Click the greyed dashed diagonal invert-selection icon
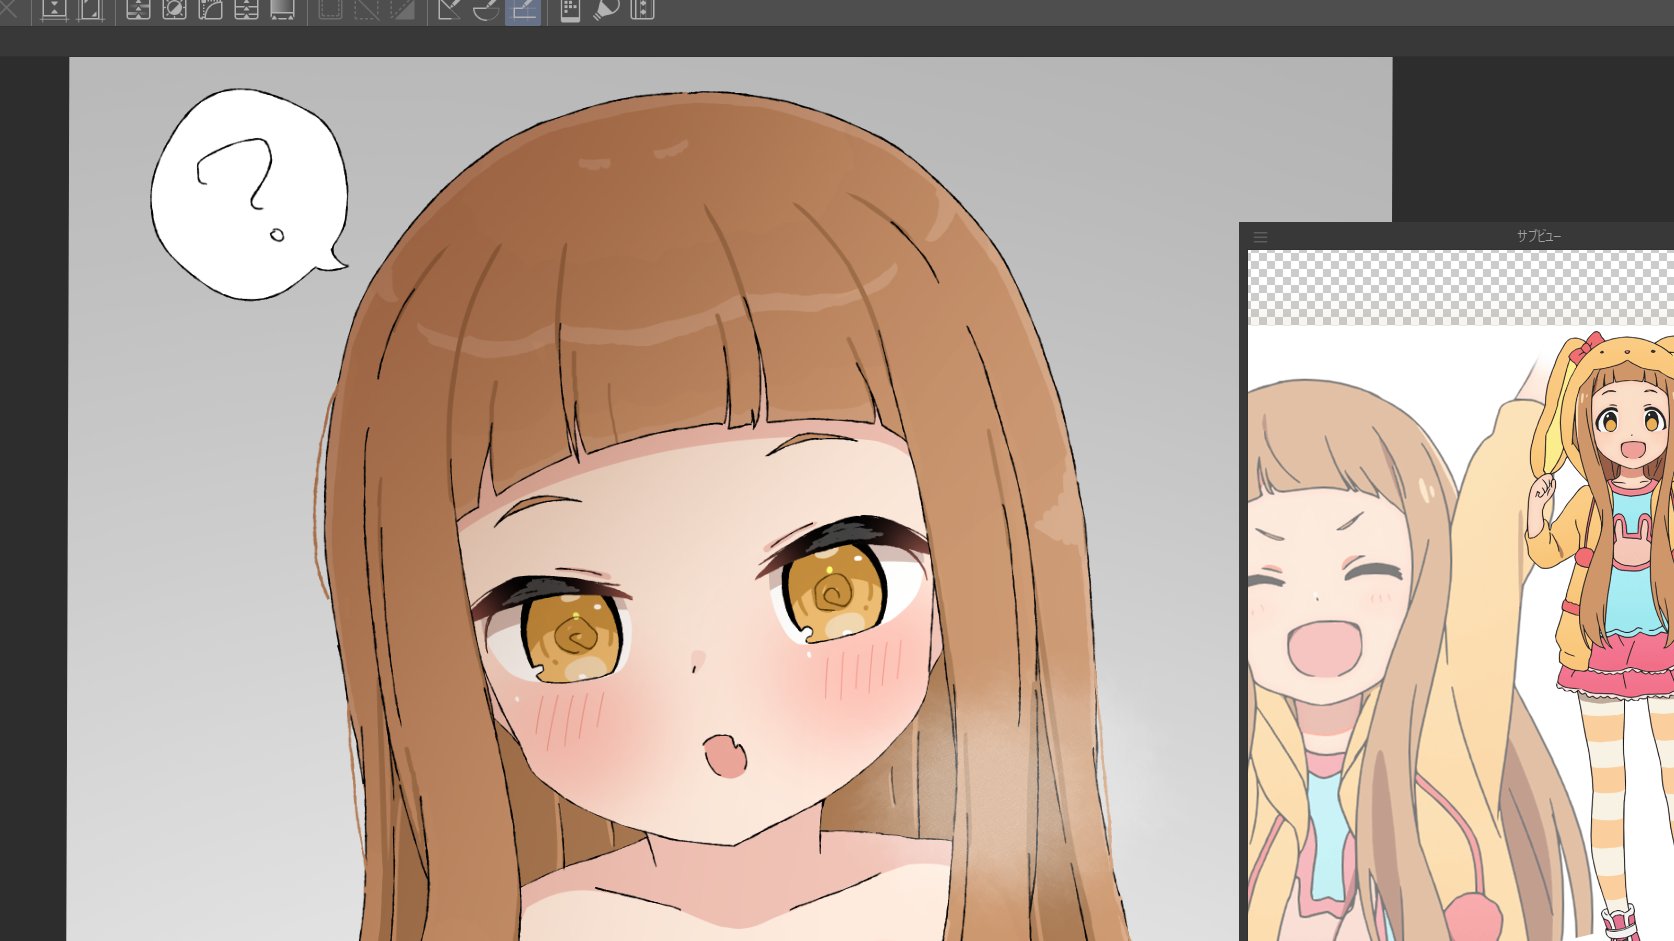 [366, 10]
